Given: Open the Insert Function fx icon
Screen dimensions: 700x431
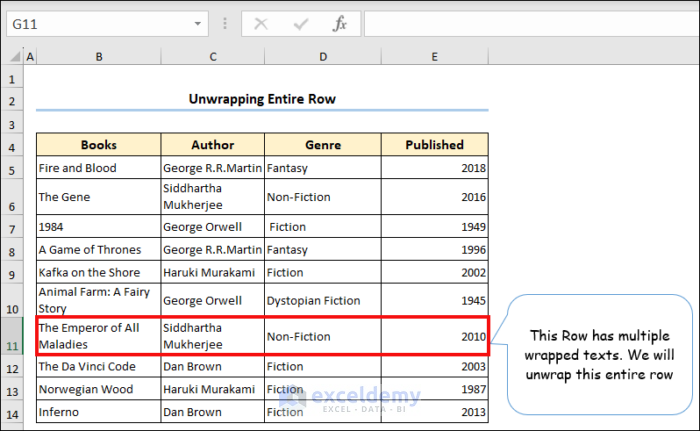Looking at the screenshot, I should pos(340,24).
